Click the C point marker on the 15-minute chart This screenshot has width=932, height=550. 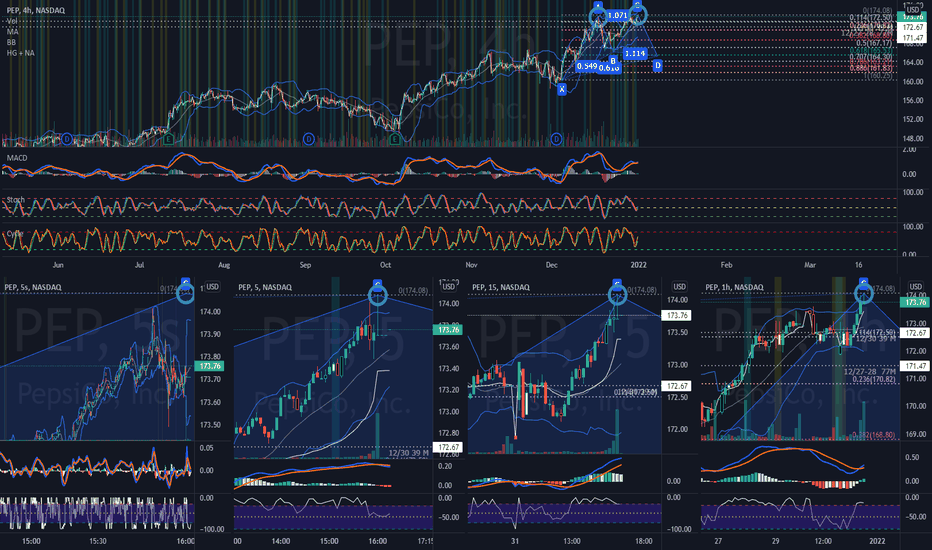[617, 284]
